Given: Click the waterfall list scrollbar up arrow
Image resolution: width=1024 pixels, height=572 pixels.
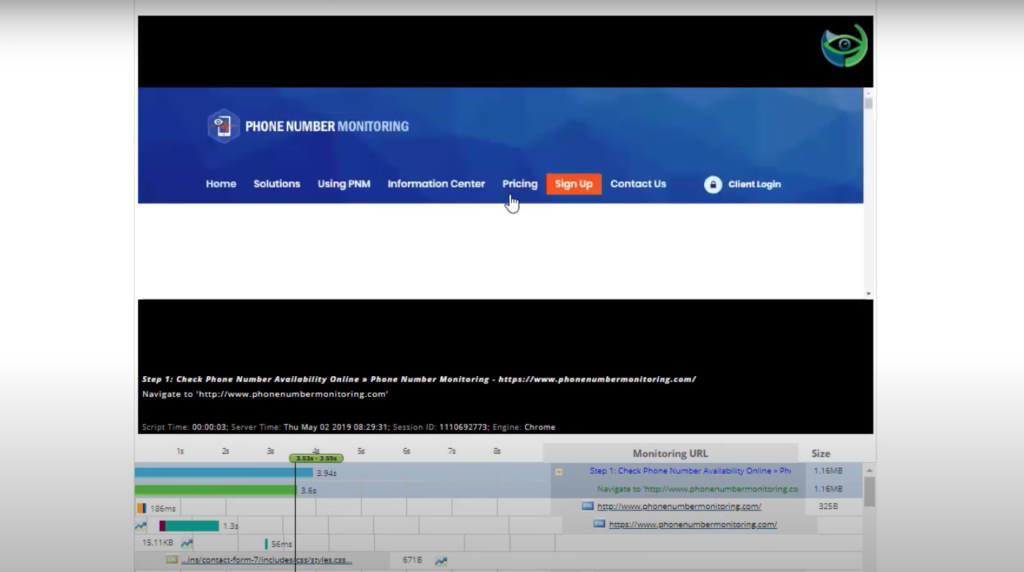Looking at the screenshot, I should 869,470.
